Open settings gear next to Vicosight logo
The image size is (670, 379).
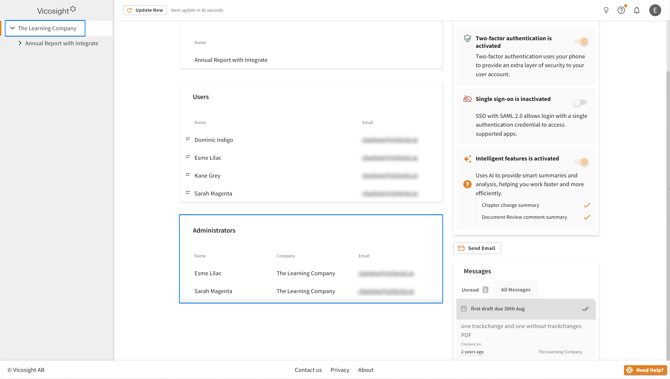pos(73,9)
